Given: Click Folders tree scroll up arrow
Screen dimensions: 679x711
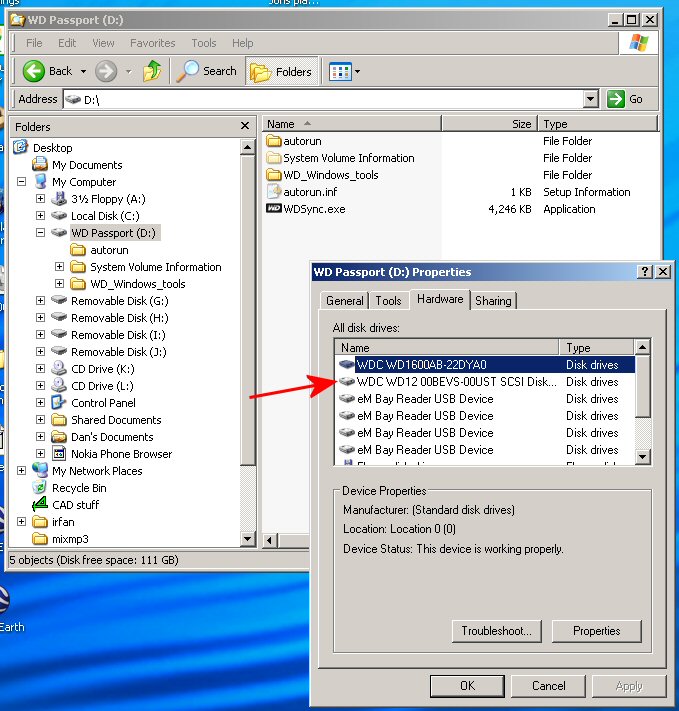Looking at the screenshot, I should pyautogui.click(x=248, y=147).
